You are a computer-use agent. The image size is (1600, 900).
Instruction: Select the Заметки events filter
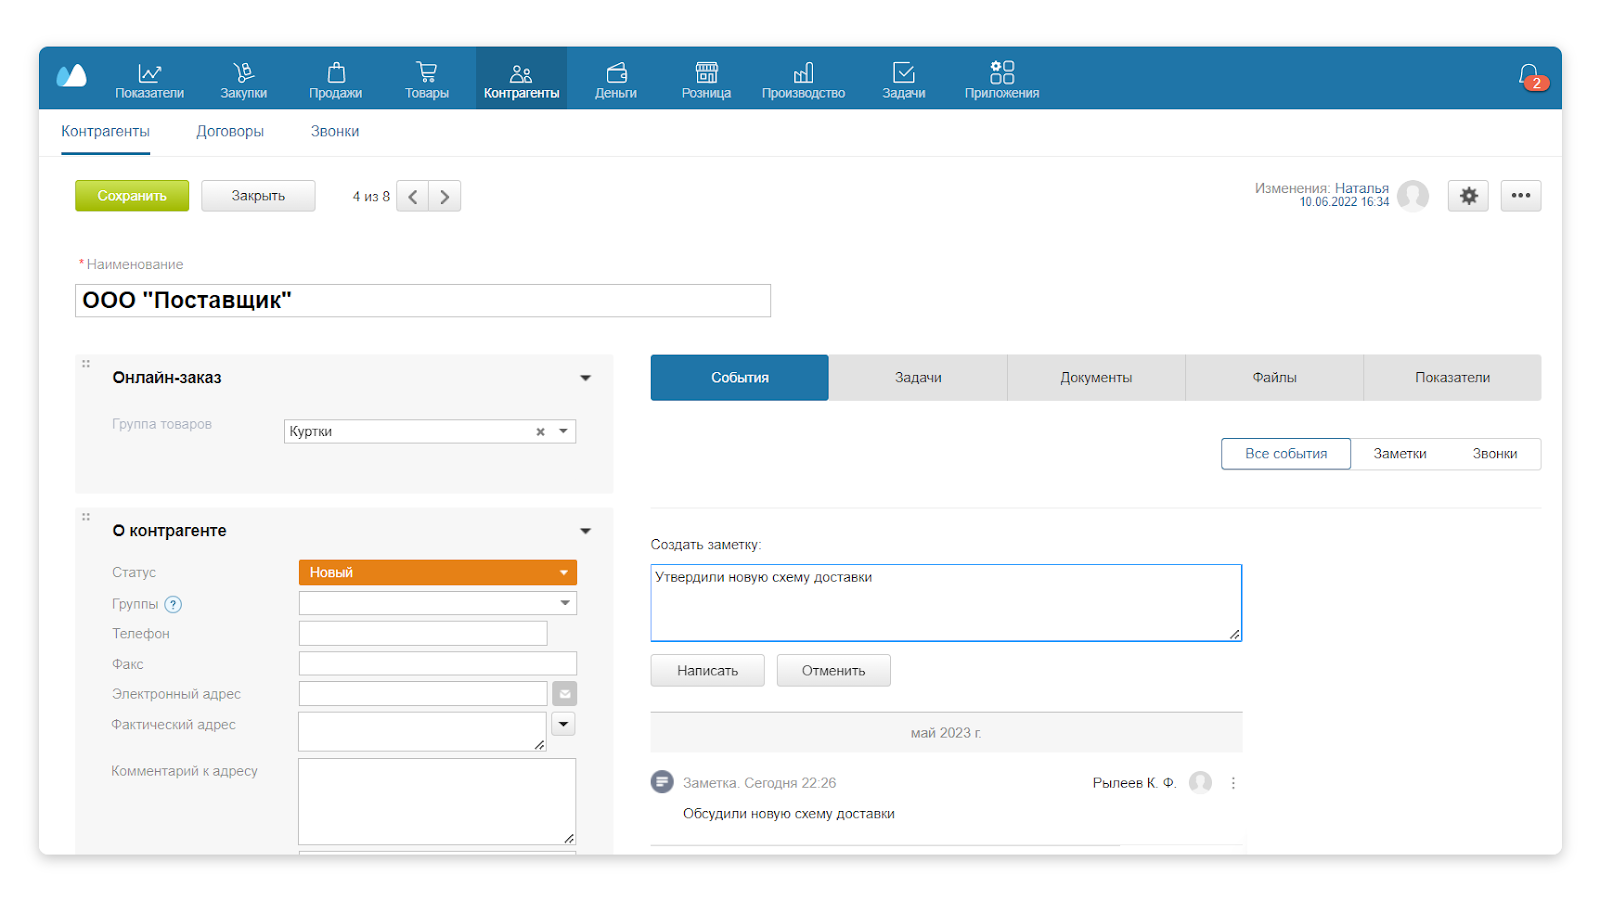(1399, 454)
